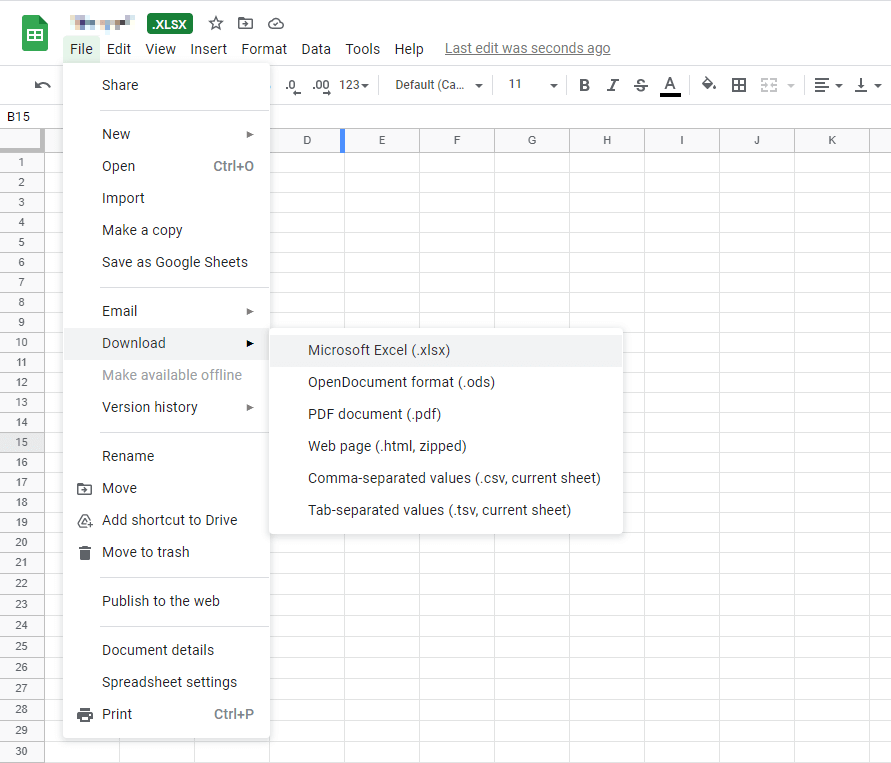Check the cloud document status icon

[x=276, y=23]
